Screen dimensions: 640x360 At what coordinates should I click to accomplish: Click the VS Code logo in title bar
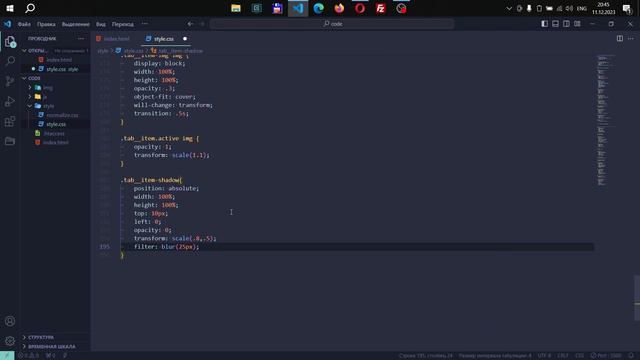point(7,24)
